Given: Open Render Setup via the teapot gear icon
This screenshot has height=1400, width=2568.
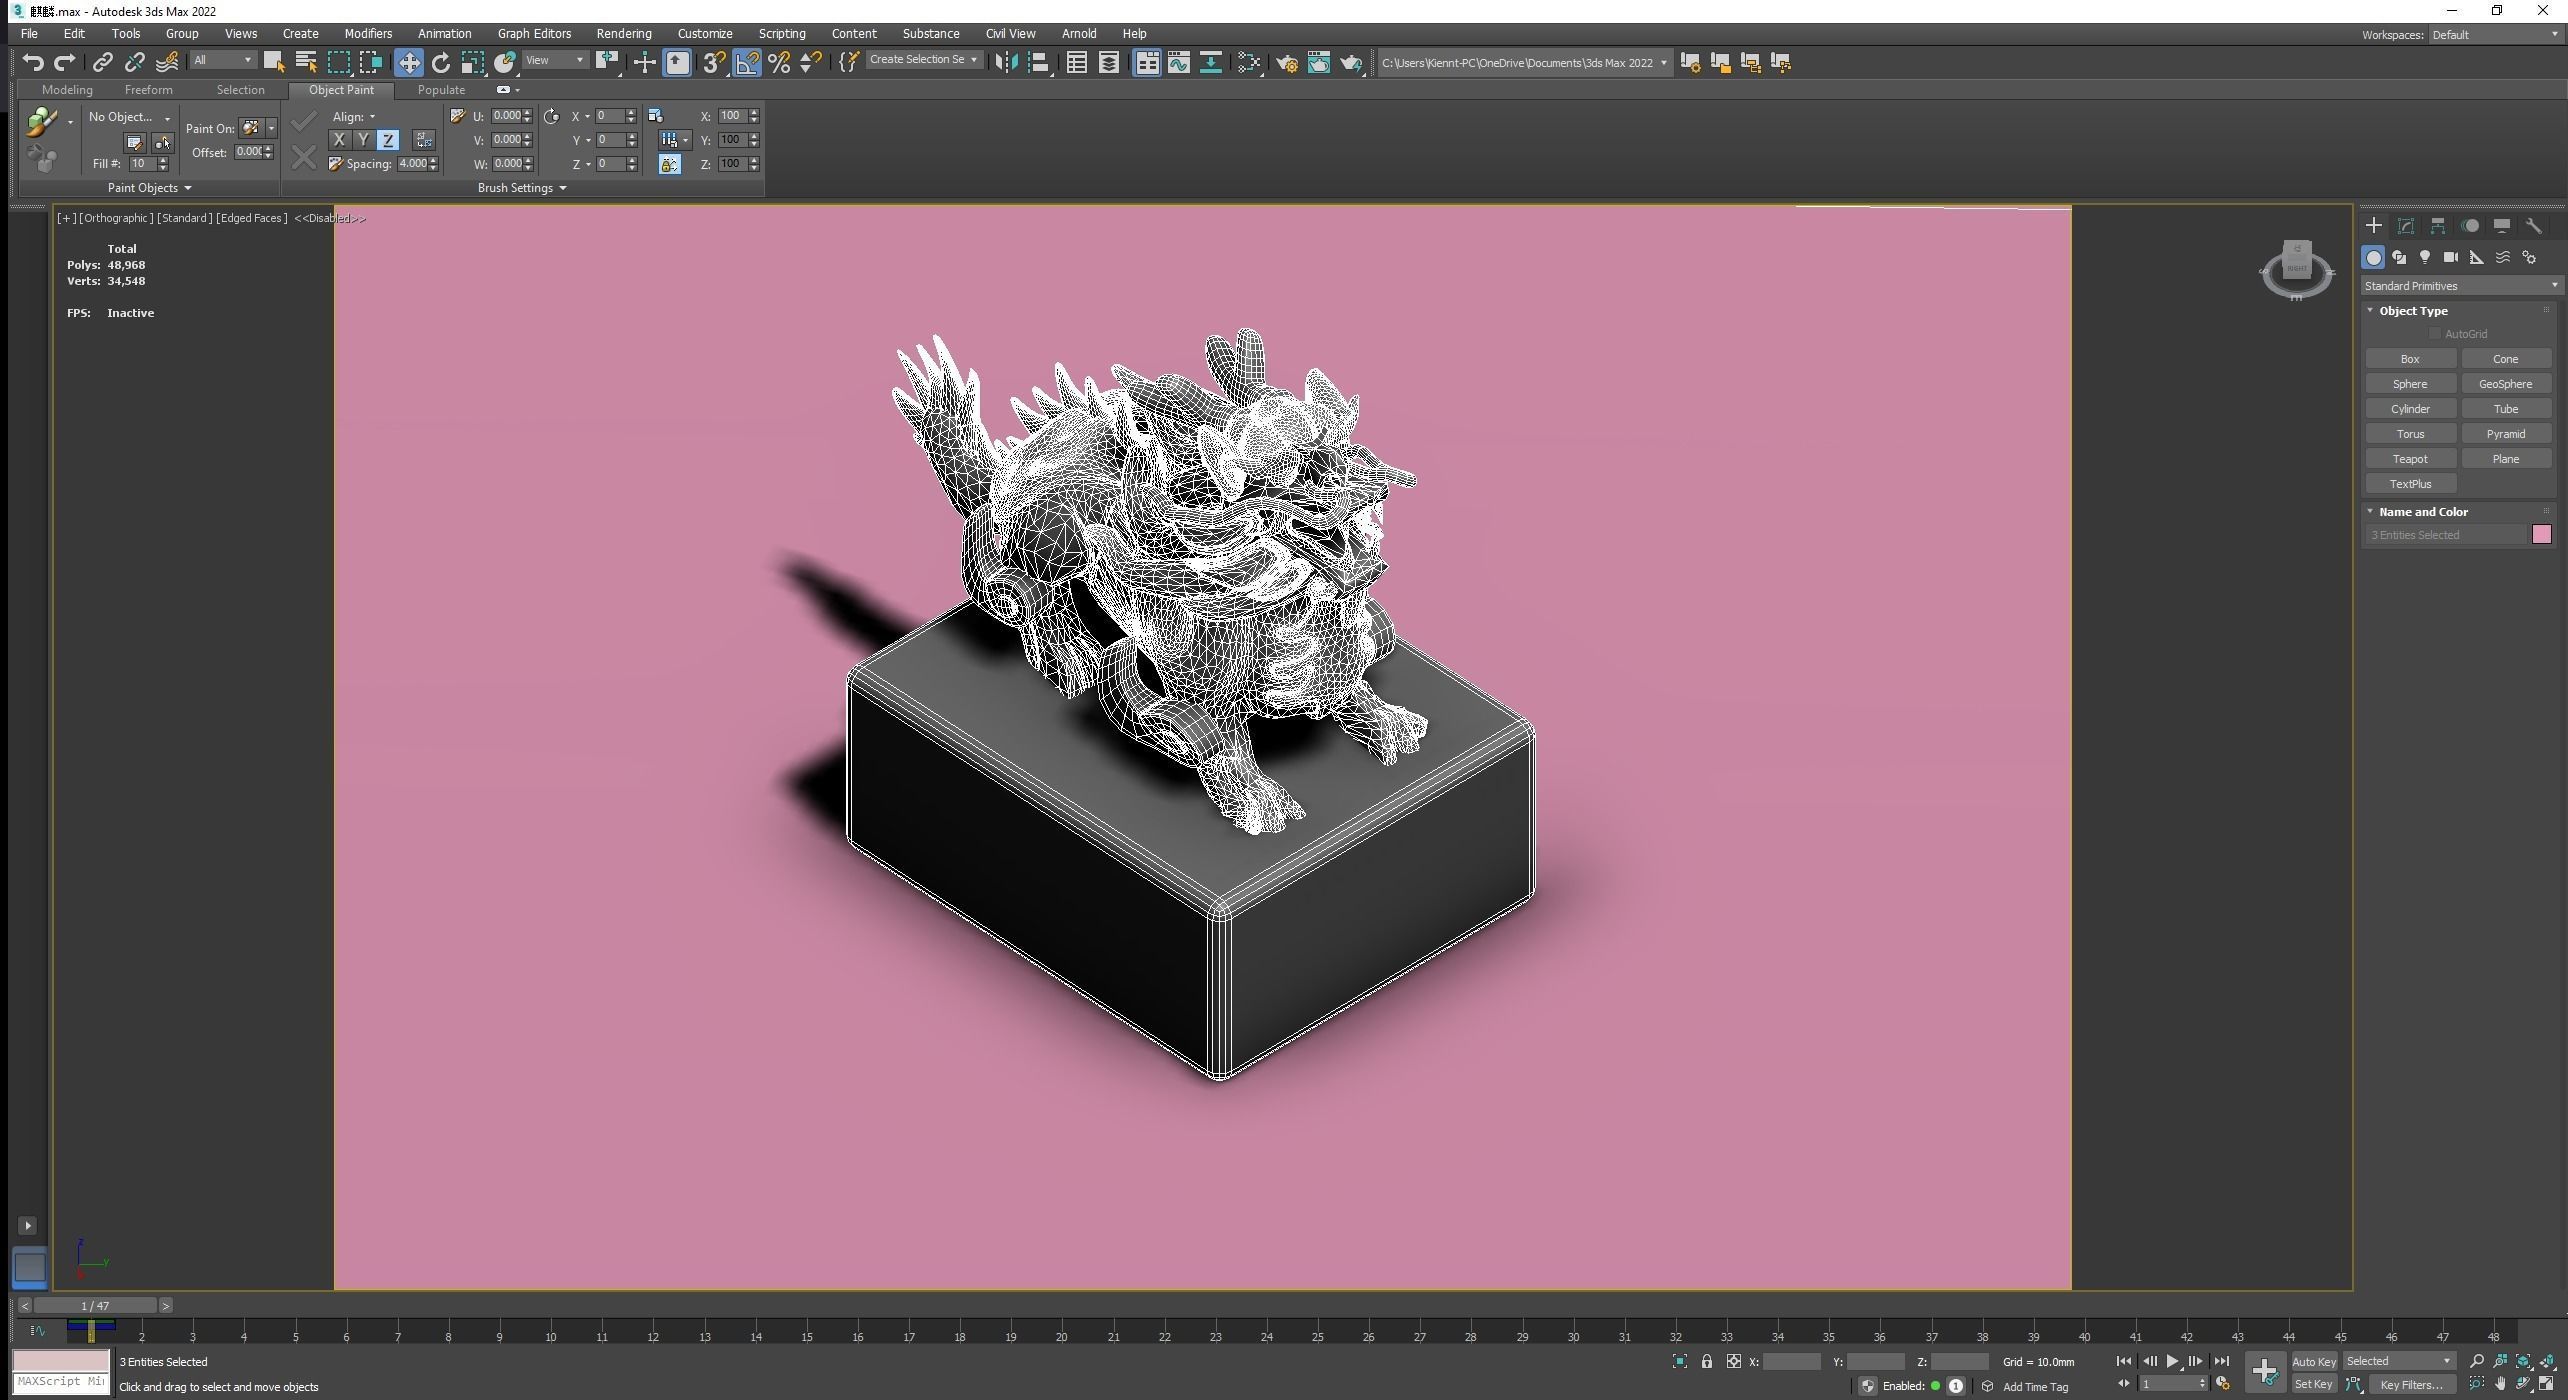Looking at the screenshot, I should pyautogui.click(x=1286, y=62).
